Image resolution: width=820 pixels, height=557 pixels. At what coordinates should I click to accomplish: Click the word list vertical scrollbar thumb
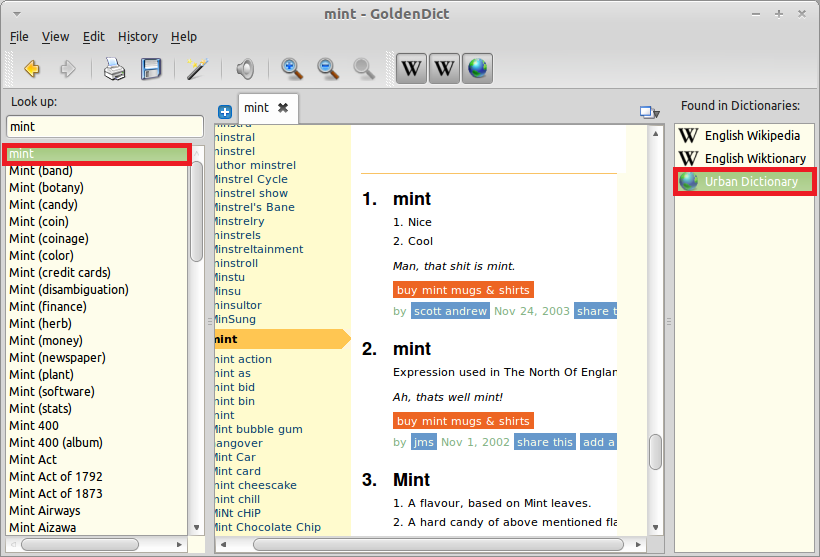[x=197, y=211]
